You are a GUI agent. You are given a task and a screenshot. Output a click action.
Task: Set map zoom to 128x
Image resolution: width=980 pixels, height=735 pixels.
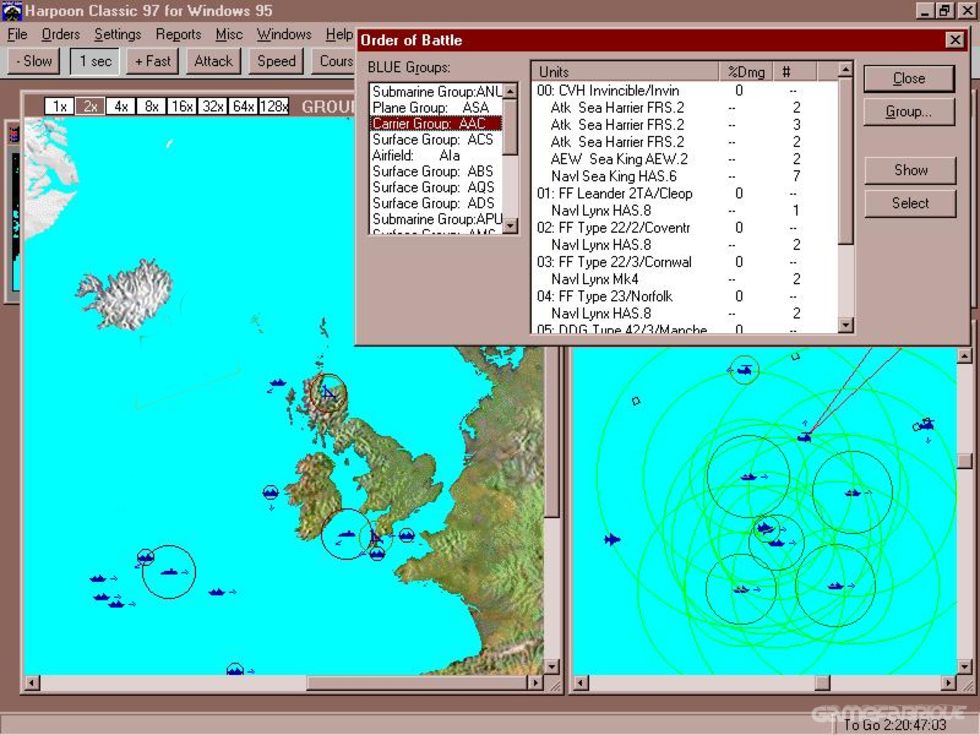point(274,106)
